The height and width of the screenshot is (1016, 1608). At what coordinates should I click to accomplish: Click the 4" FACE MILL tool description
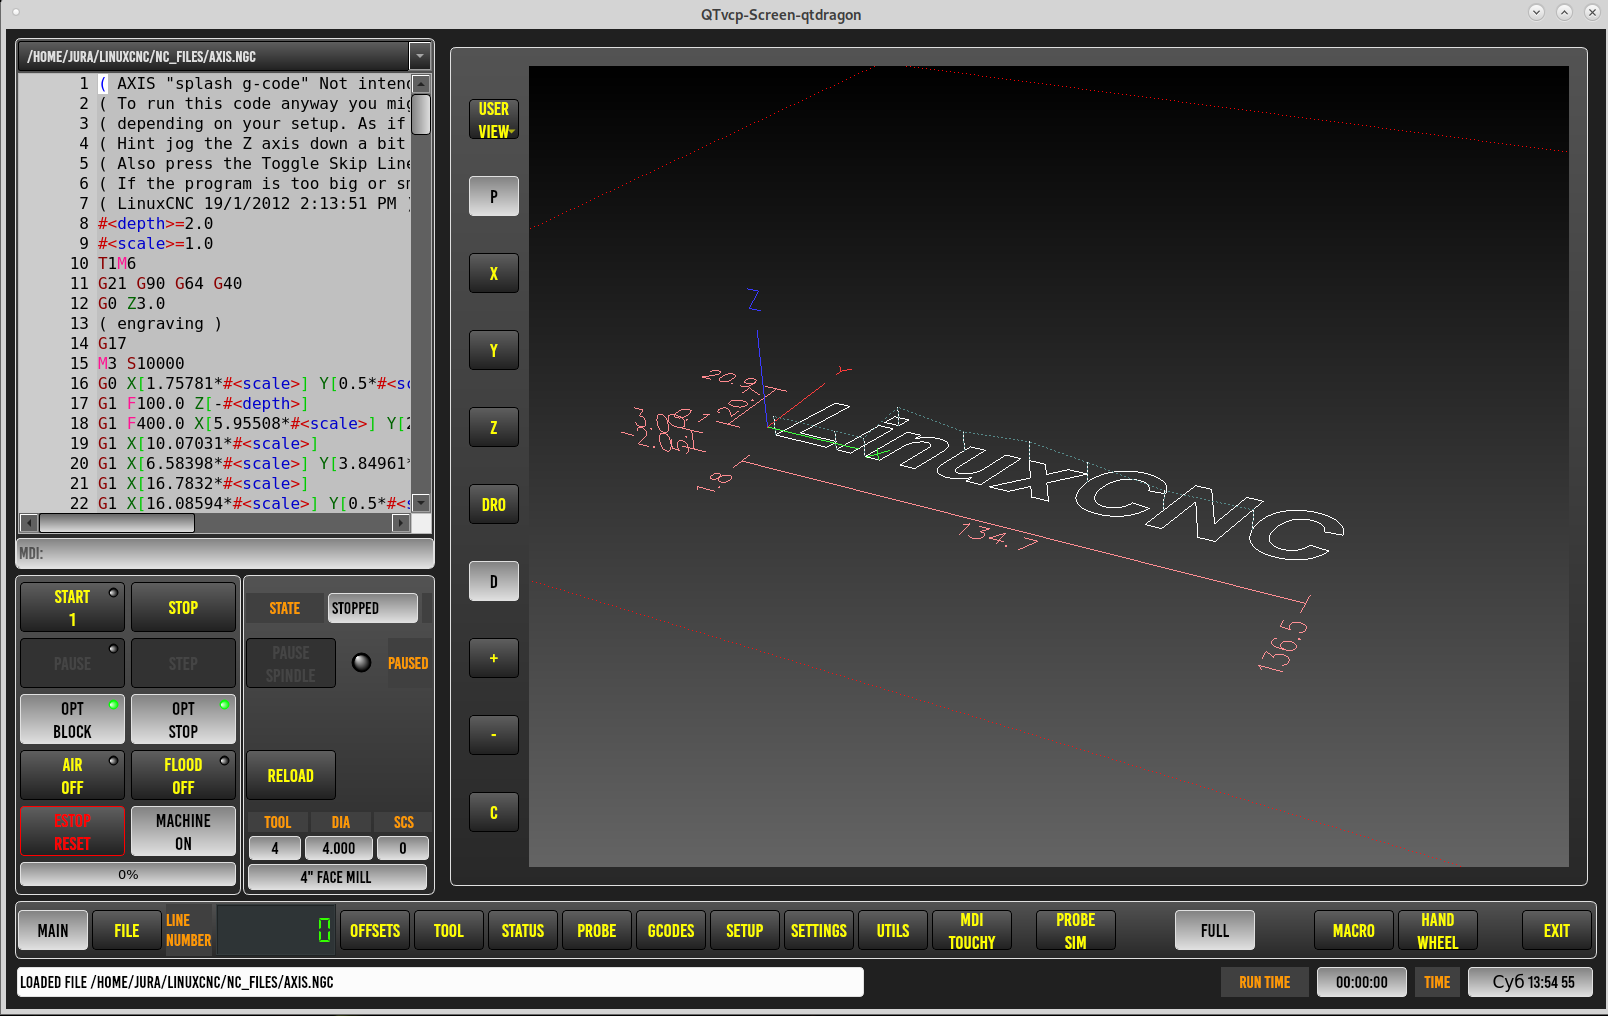coord(337,877)
